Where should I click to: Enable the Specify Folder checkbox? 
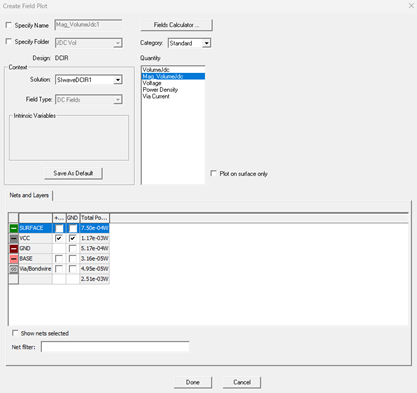click(9, 41)
